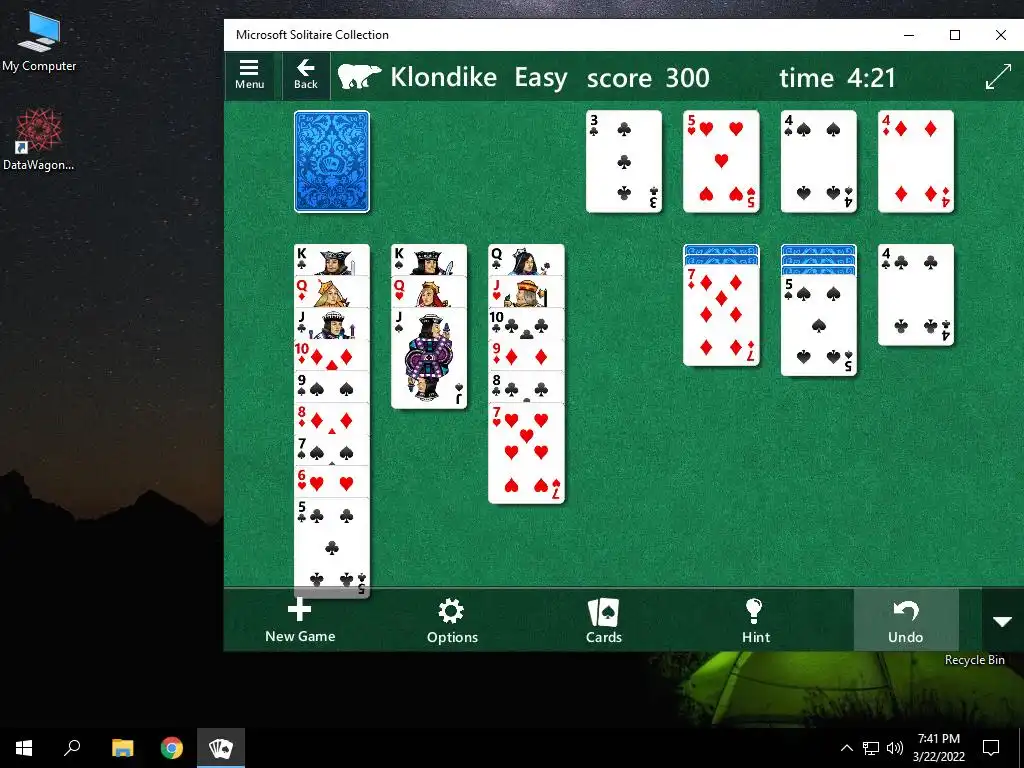Open the Windows Start menu
The image size is (1024, 768).
(24, 748)
